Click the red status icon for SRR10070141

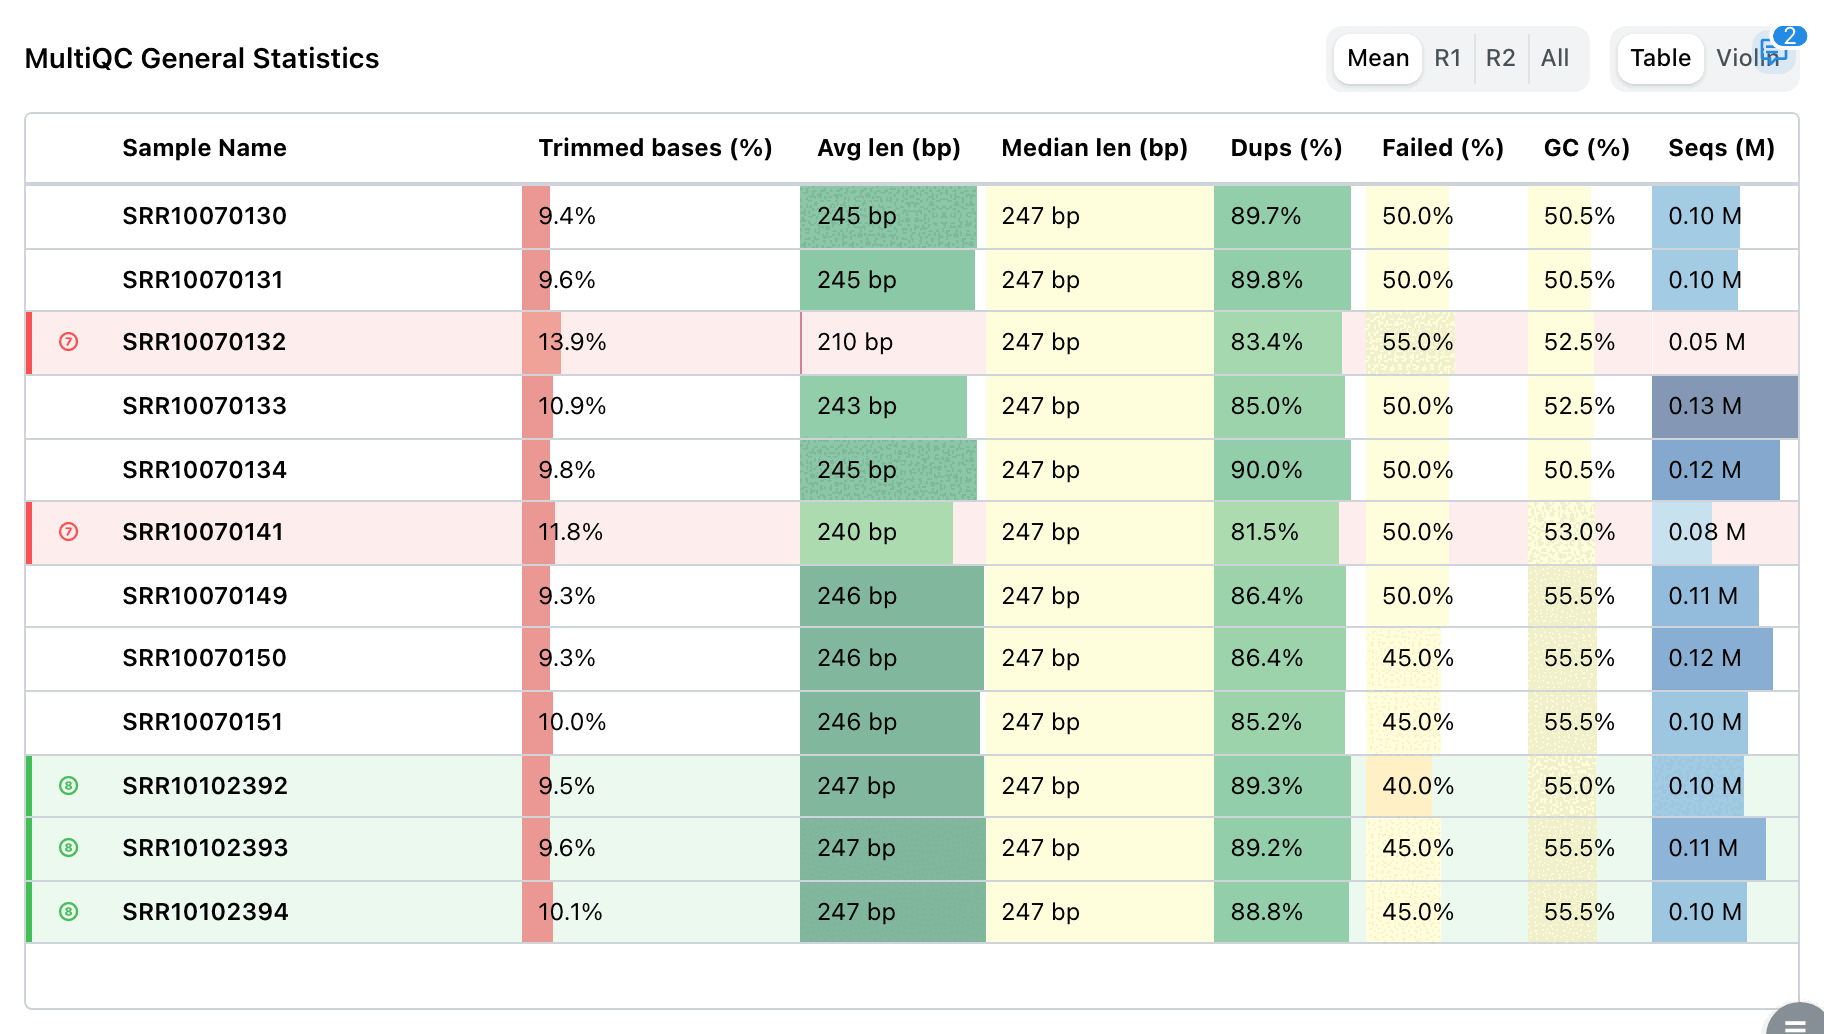[x=69, y=532]
